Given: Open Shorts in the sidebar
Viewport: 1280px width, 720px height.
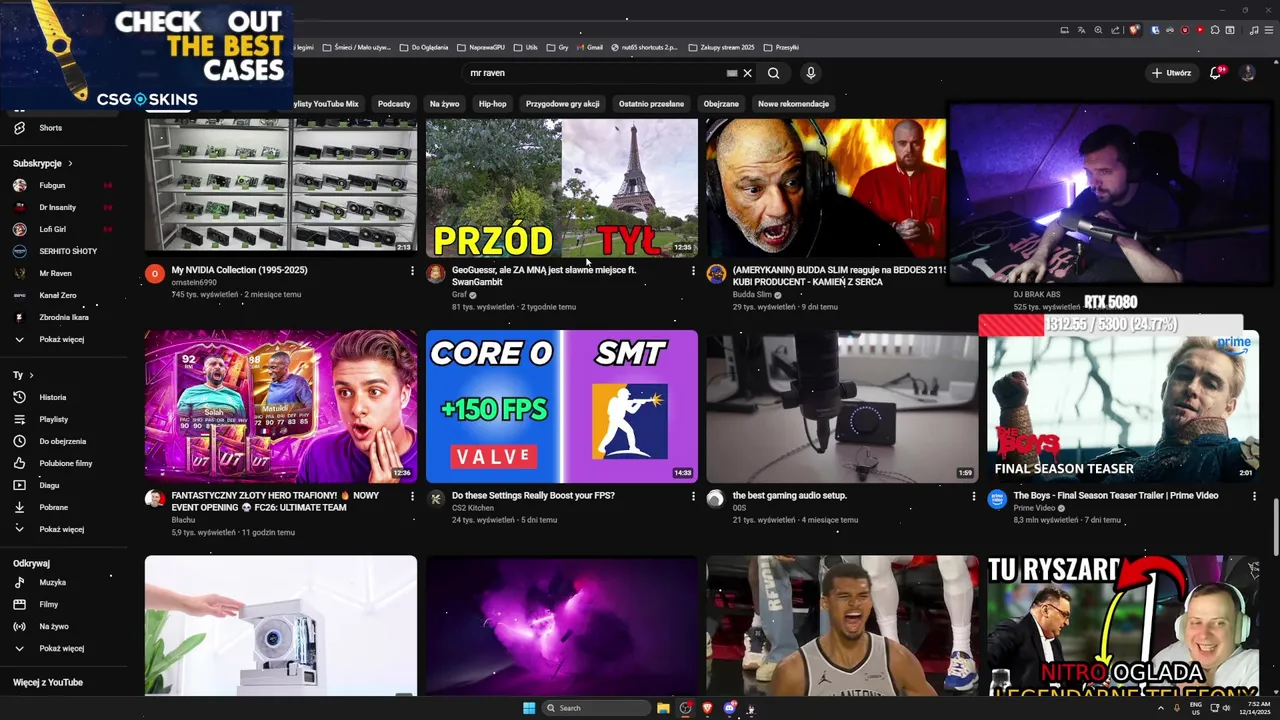Looking at the screenshot, I should point(50,128).
